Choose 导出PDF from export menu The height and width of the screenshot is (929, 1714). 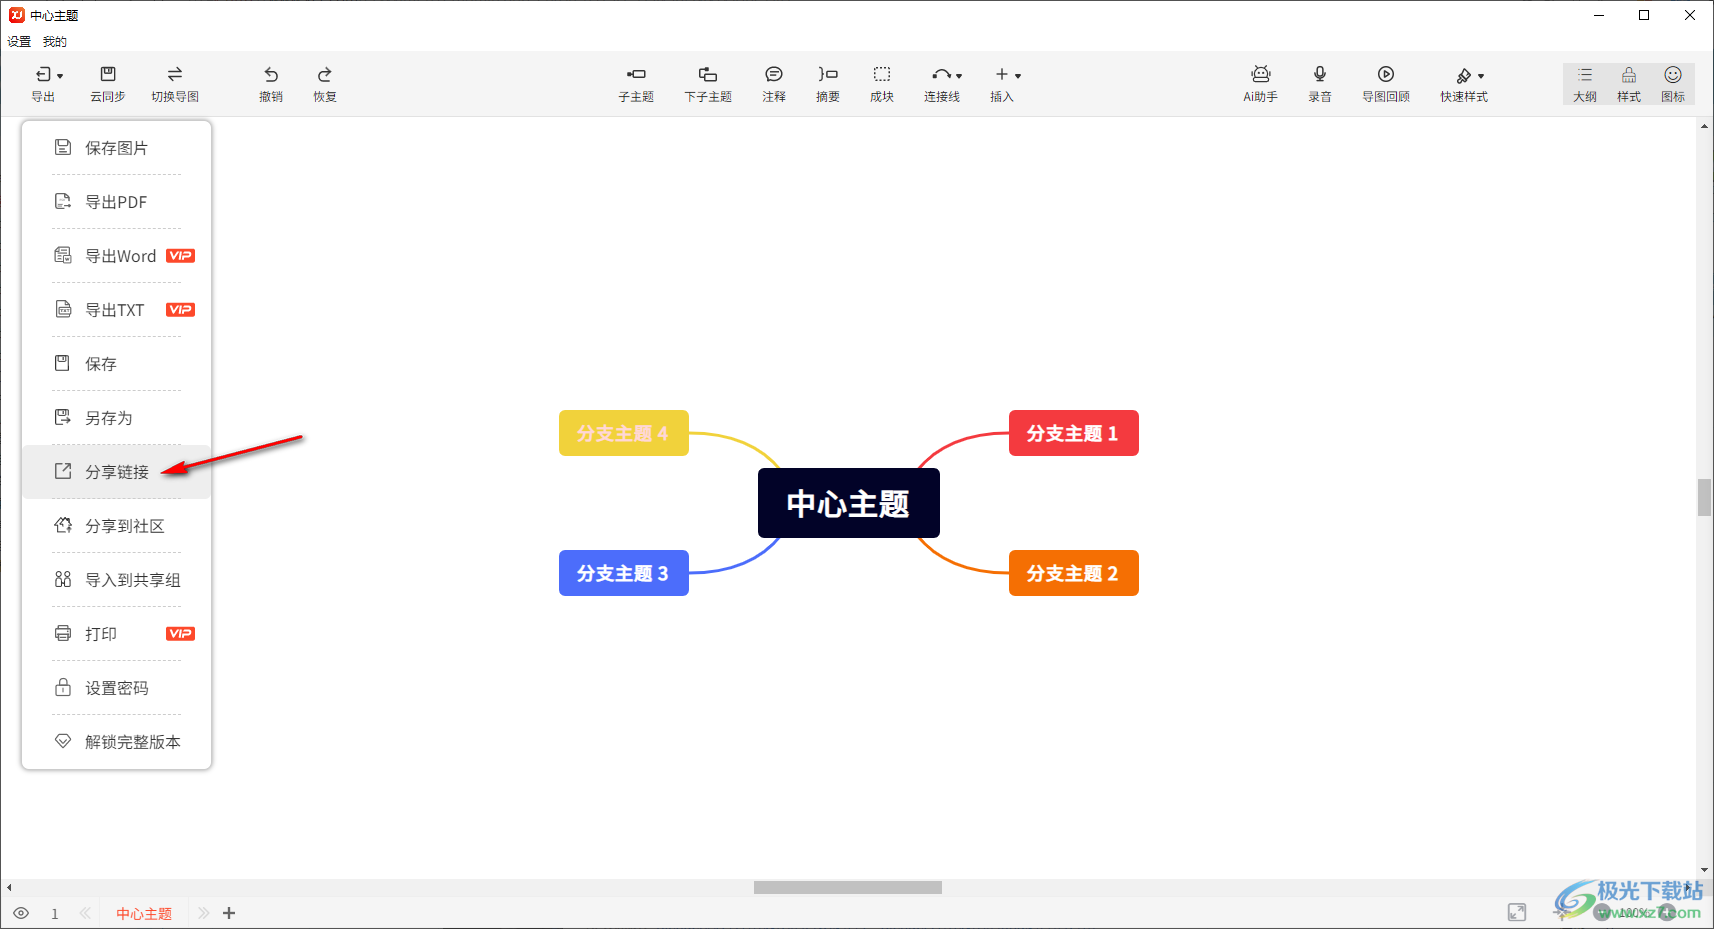(x=117, y=202)
